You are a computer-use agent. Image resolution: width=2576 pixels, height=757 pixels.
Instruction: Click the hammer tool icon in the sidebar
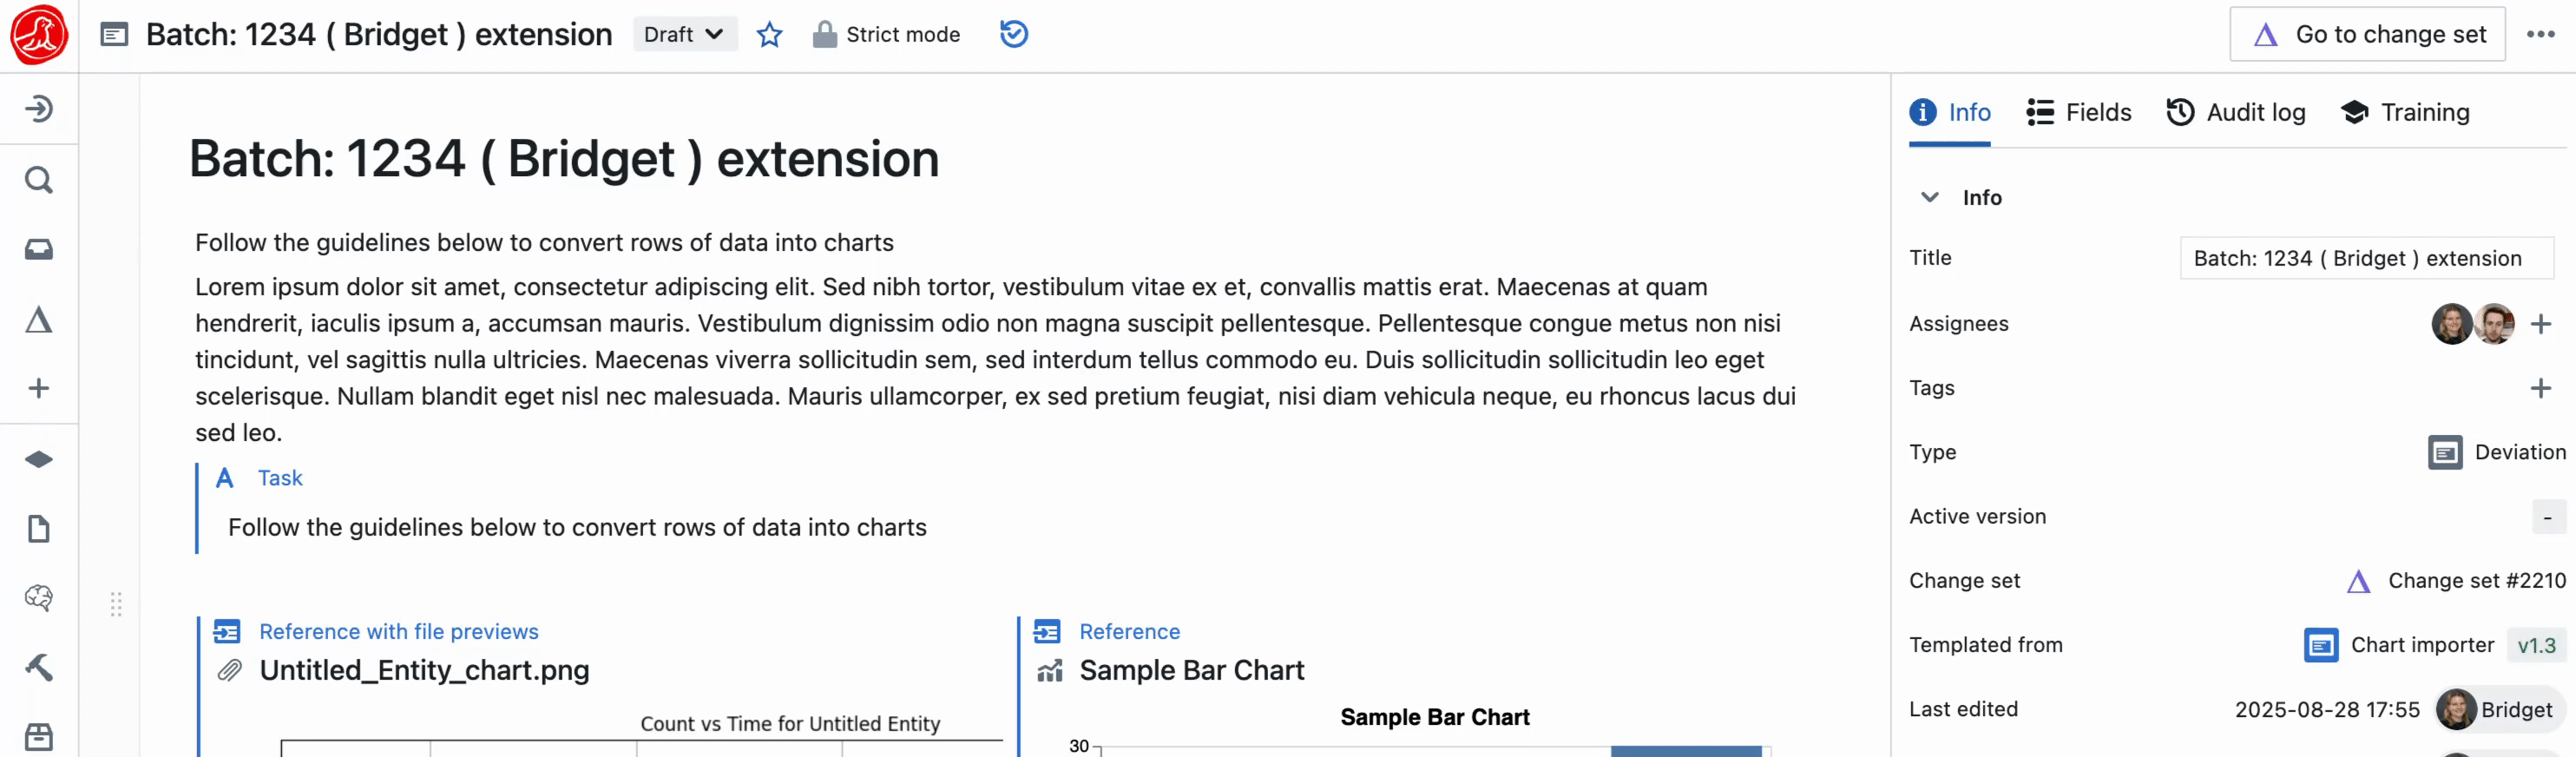tap(38, 667)
